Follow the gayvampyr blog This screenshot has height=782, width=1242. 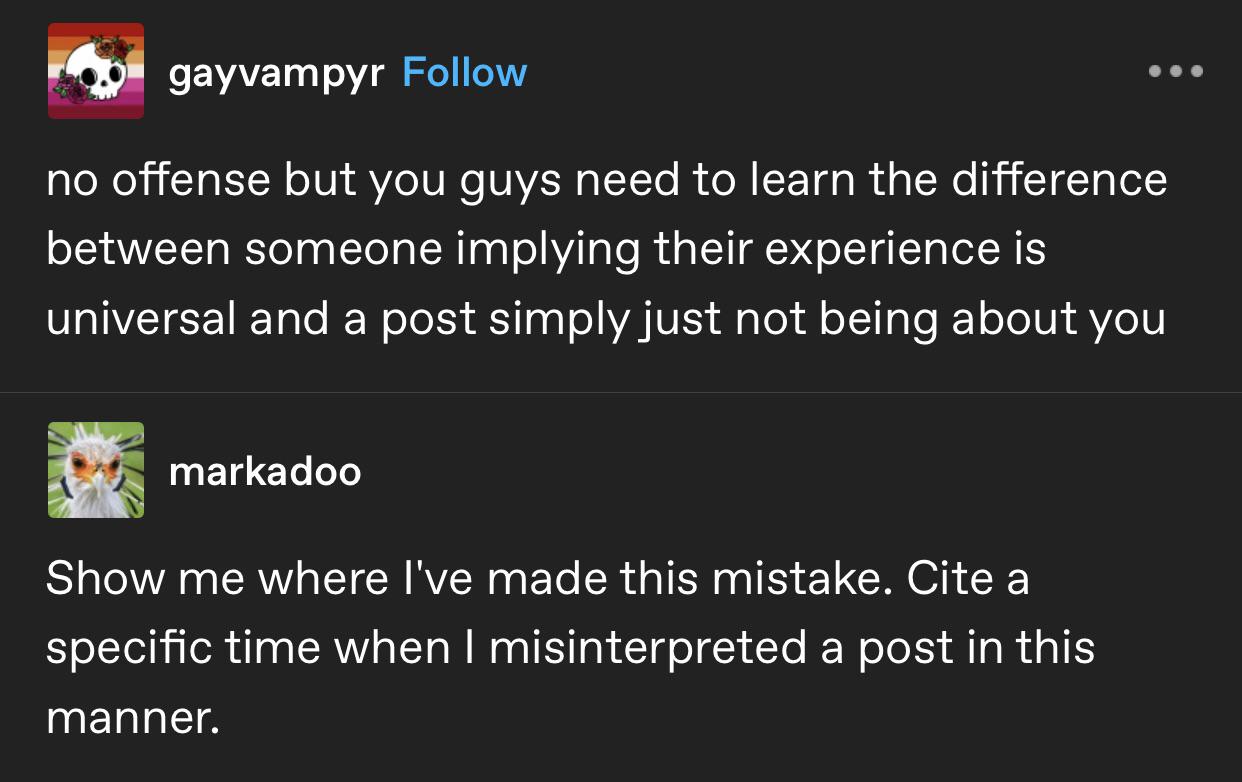point(464,73)
